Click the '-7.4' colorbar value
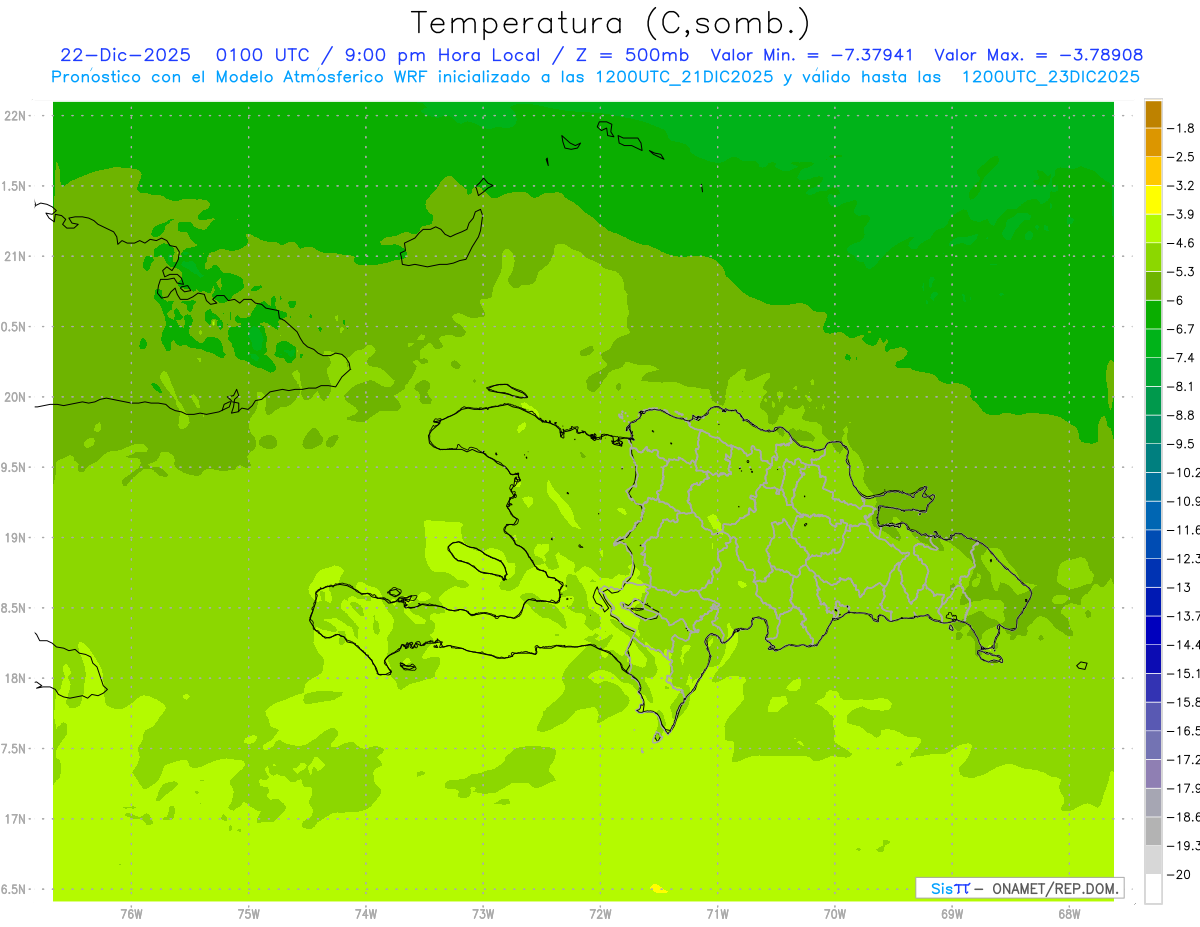The image size is (1200, 927). tap(1181, 357)
